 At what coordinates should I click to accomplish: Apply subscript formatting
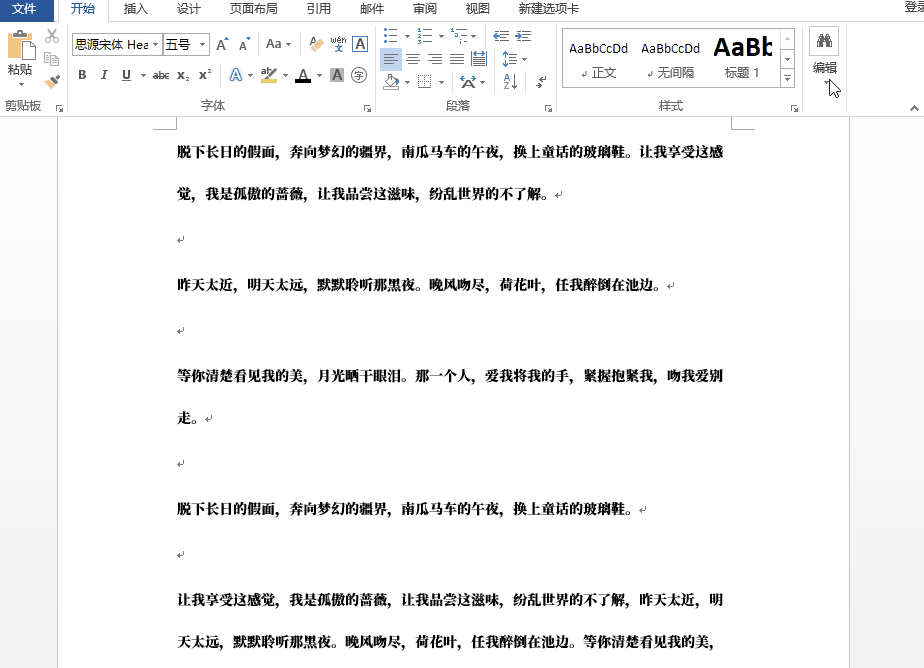pyautogui.click(x=183, y=75)
